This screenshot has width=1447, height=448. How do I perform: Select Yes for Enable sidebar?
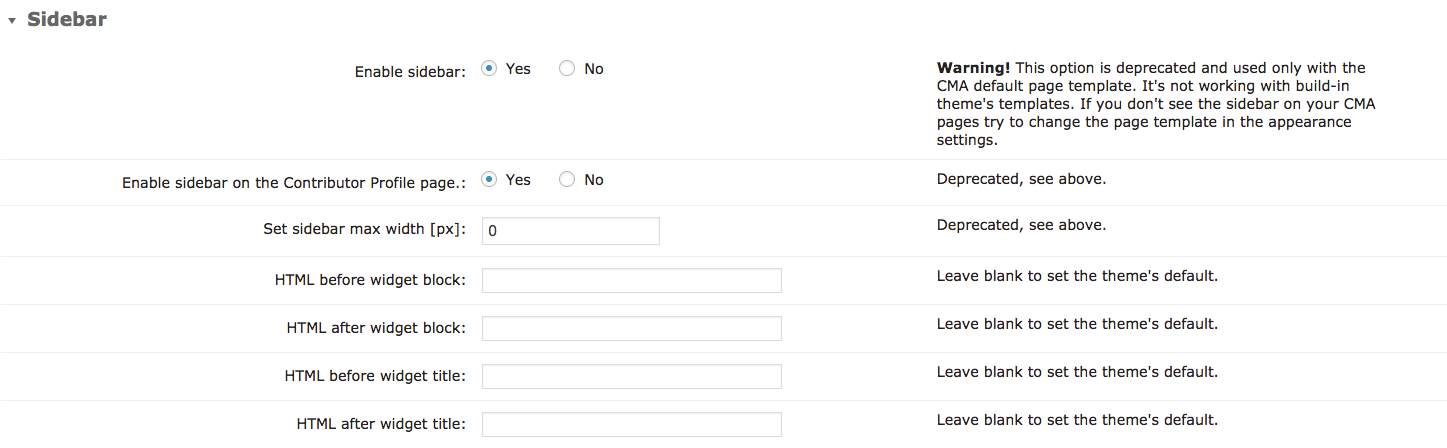point(490,69)
